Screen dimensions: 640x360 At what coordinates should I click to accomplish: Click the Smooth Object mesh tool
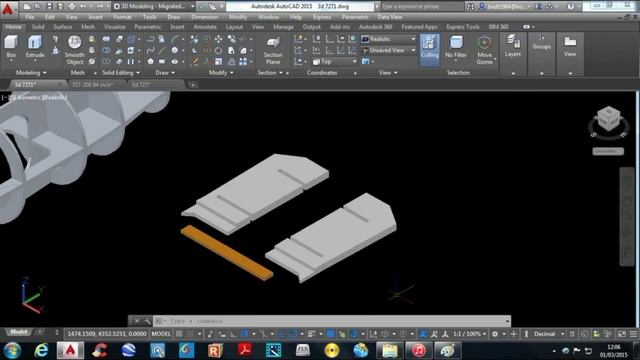(x=75, y=50)
